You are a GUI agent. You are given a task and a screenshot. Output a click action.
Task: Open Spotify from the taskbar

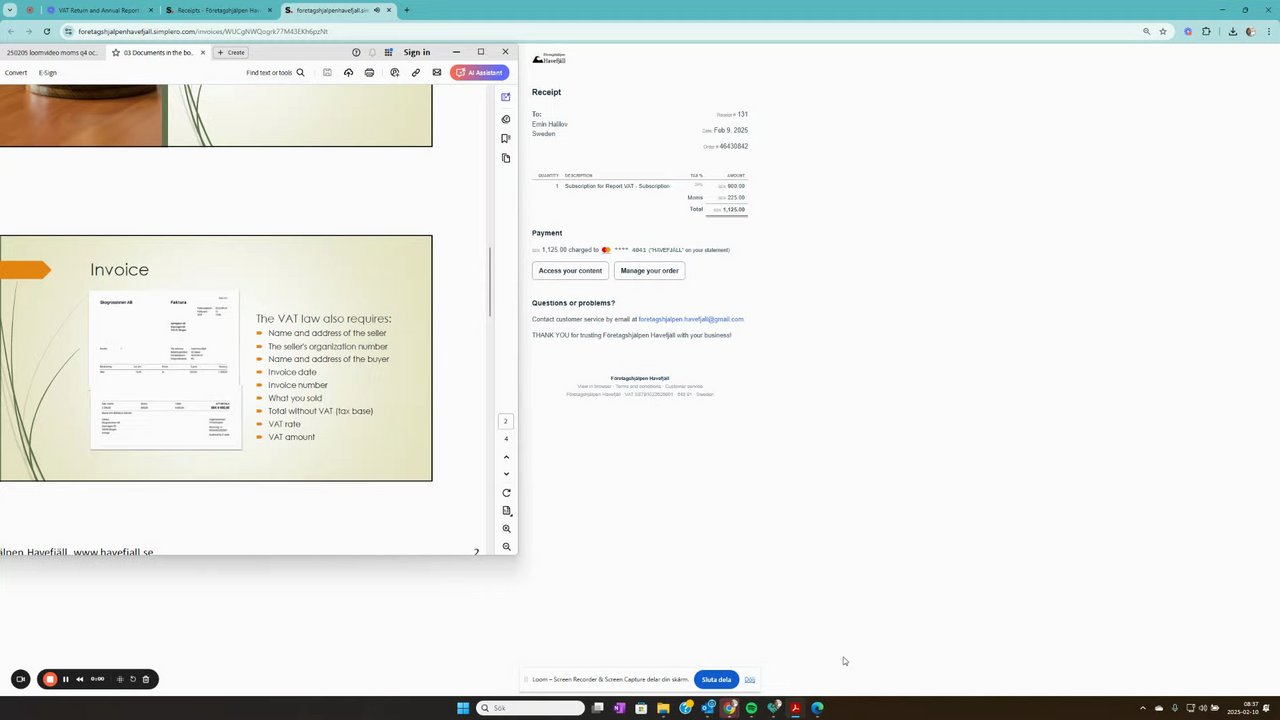tap(751, 708)
